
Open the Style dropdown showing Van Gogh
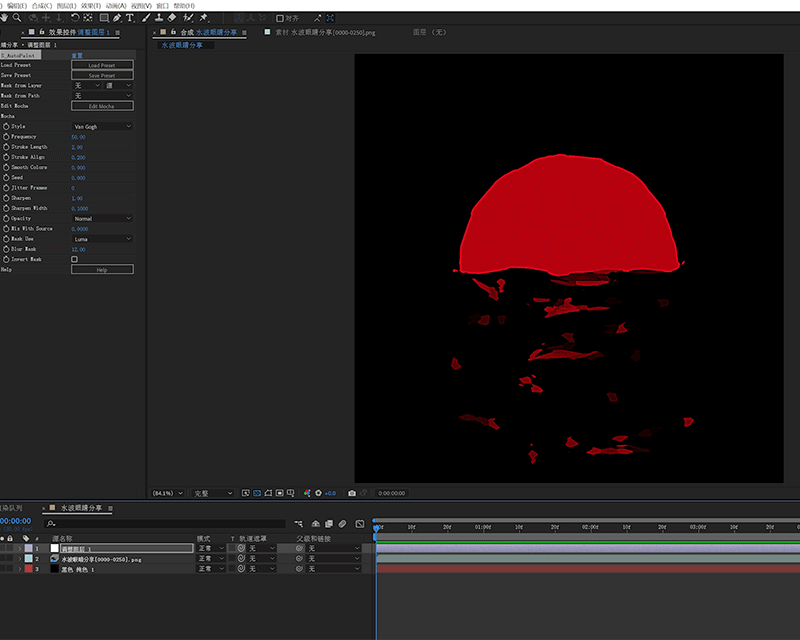tap(102, 127)
